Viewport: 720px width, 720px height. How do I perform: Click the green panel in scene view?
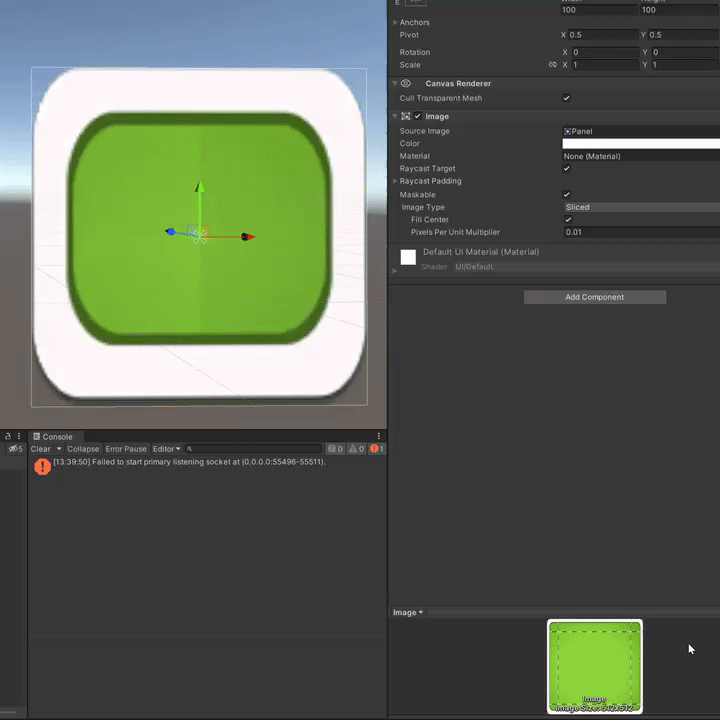(199, 228)
